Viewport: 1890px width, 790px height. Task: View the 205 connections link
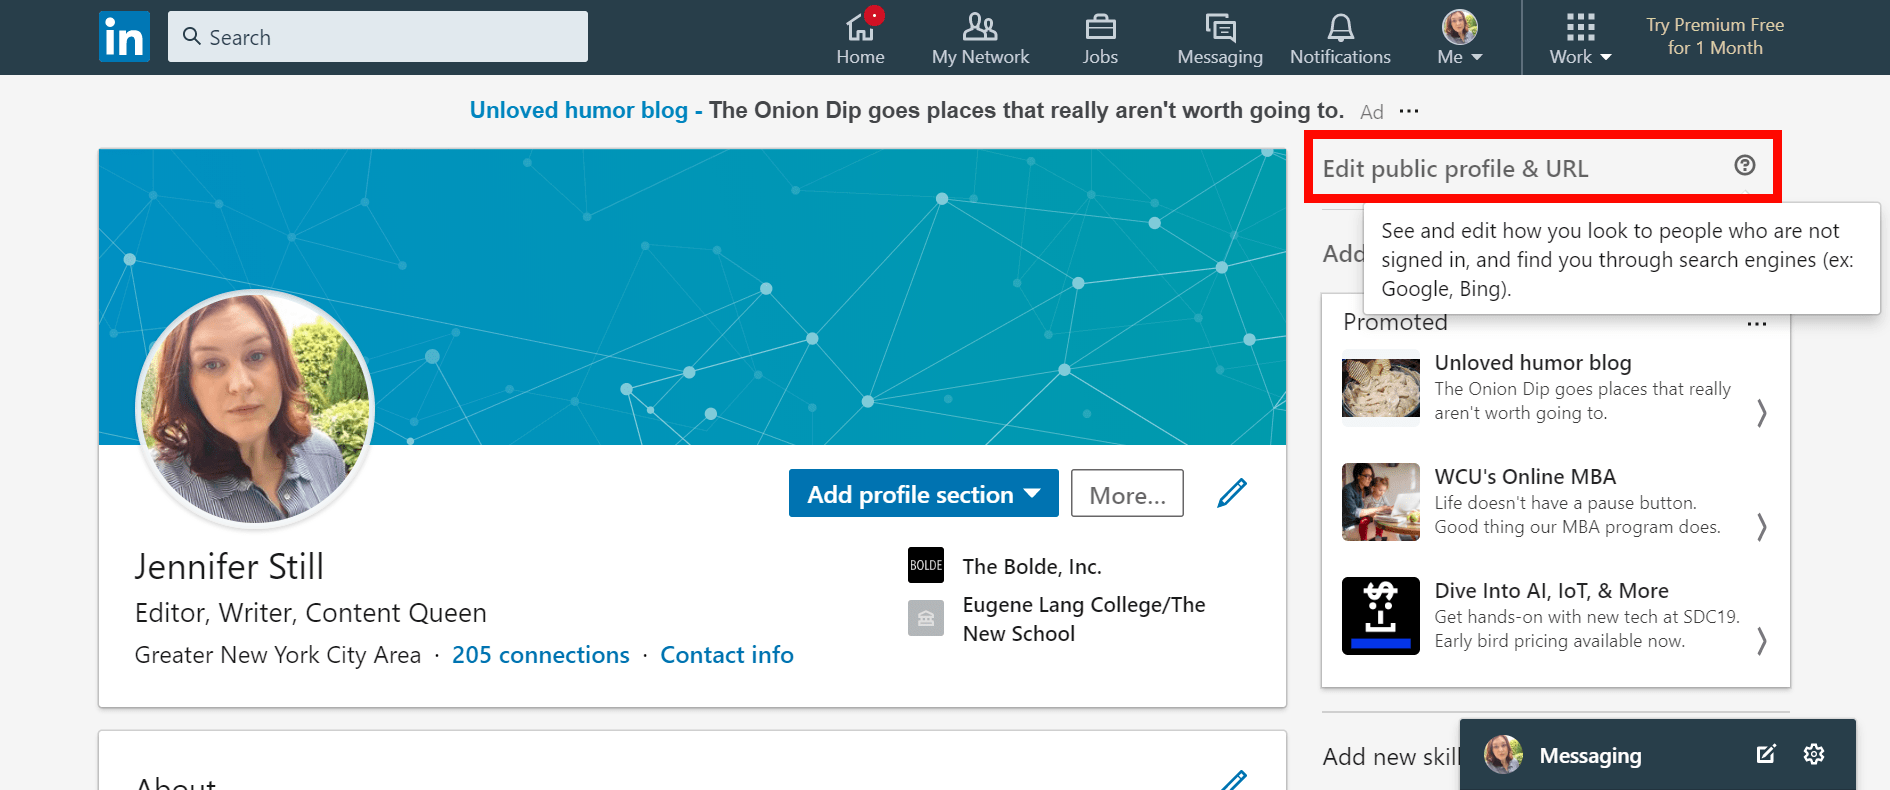[541, 655]
